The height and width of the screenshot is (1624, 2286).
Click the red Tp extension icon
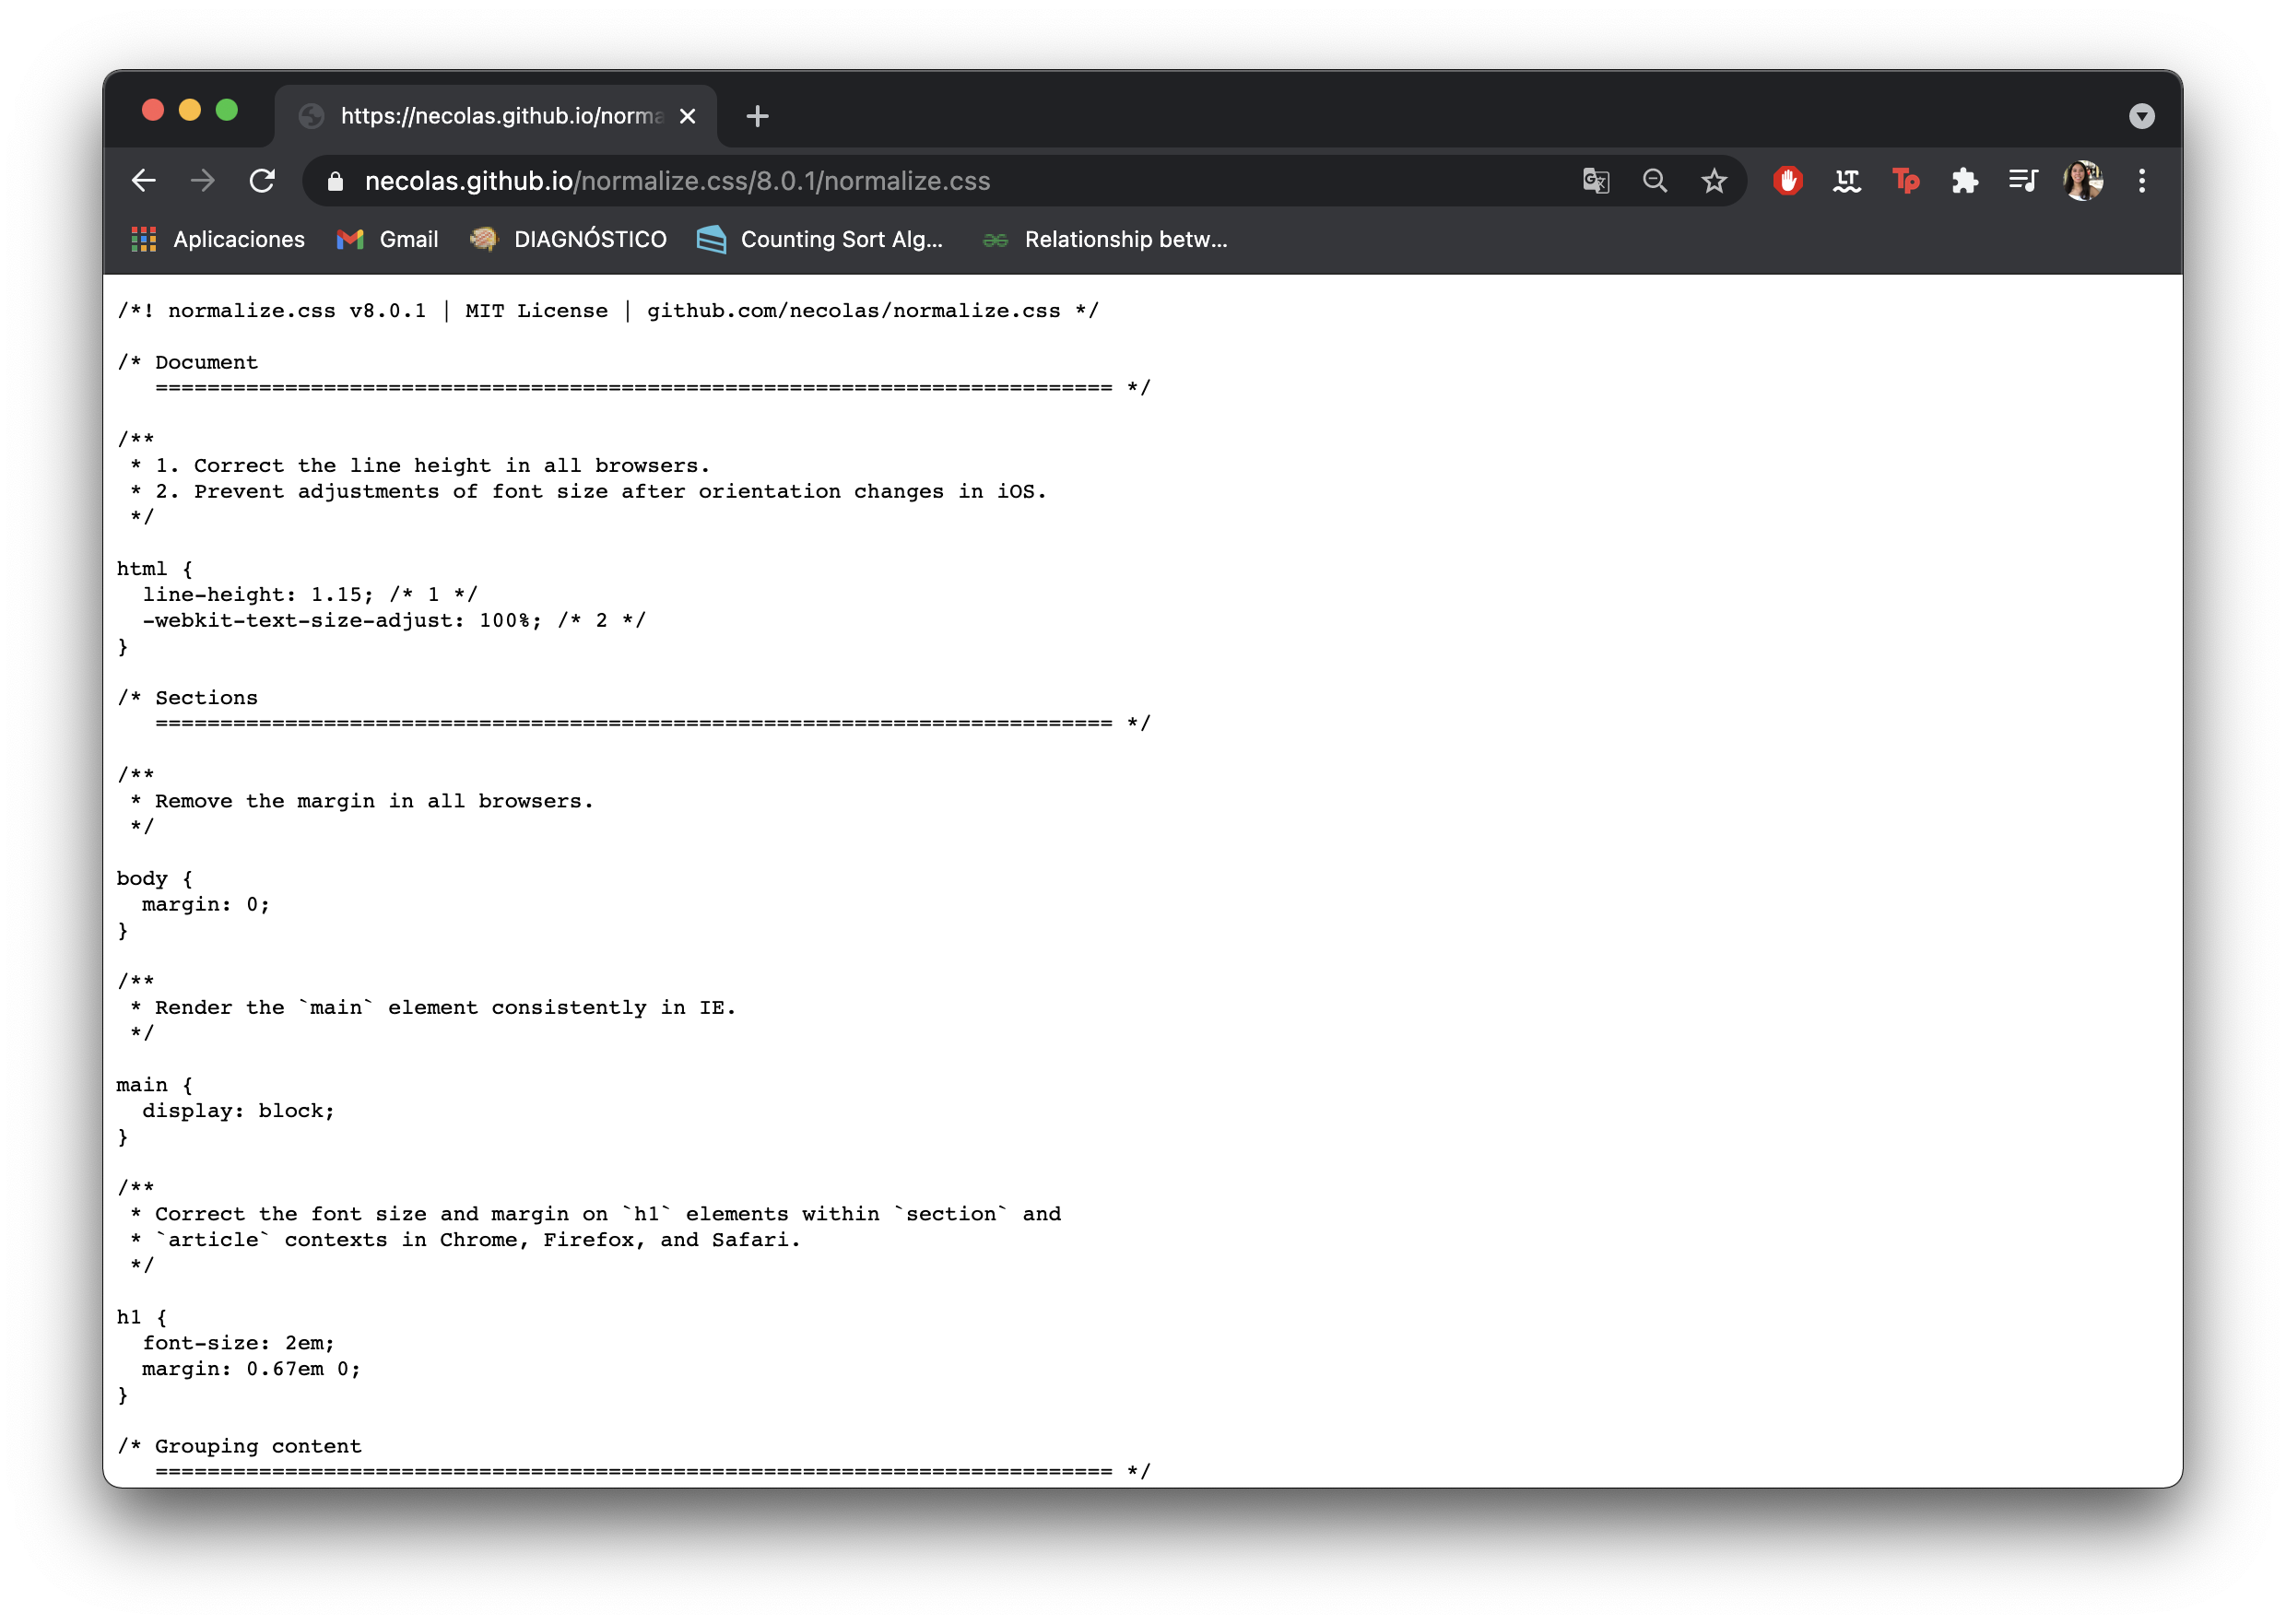(x=1907, y=181)
